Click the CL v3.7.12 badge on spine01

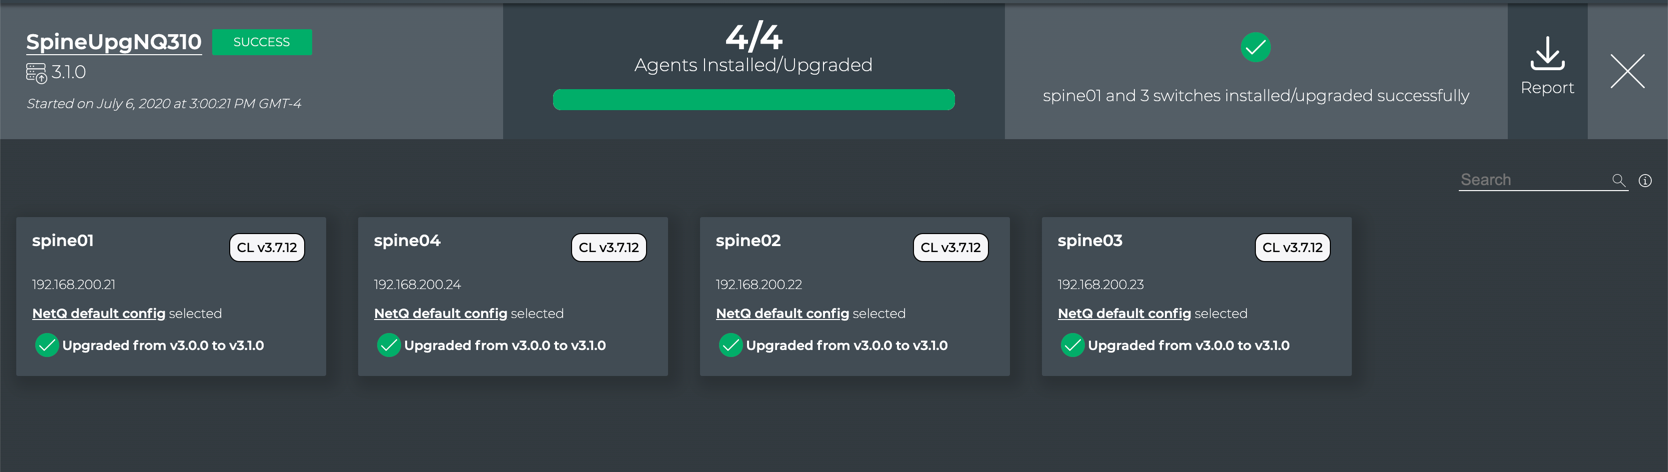(267, 248)
